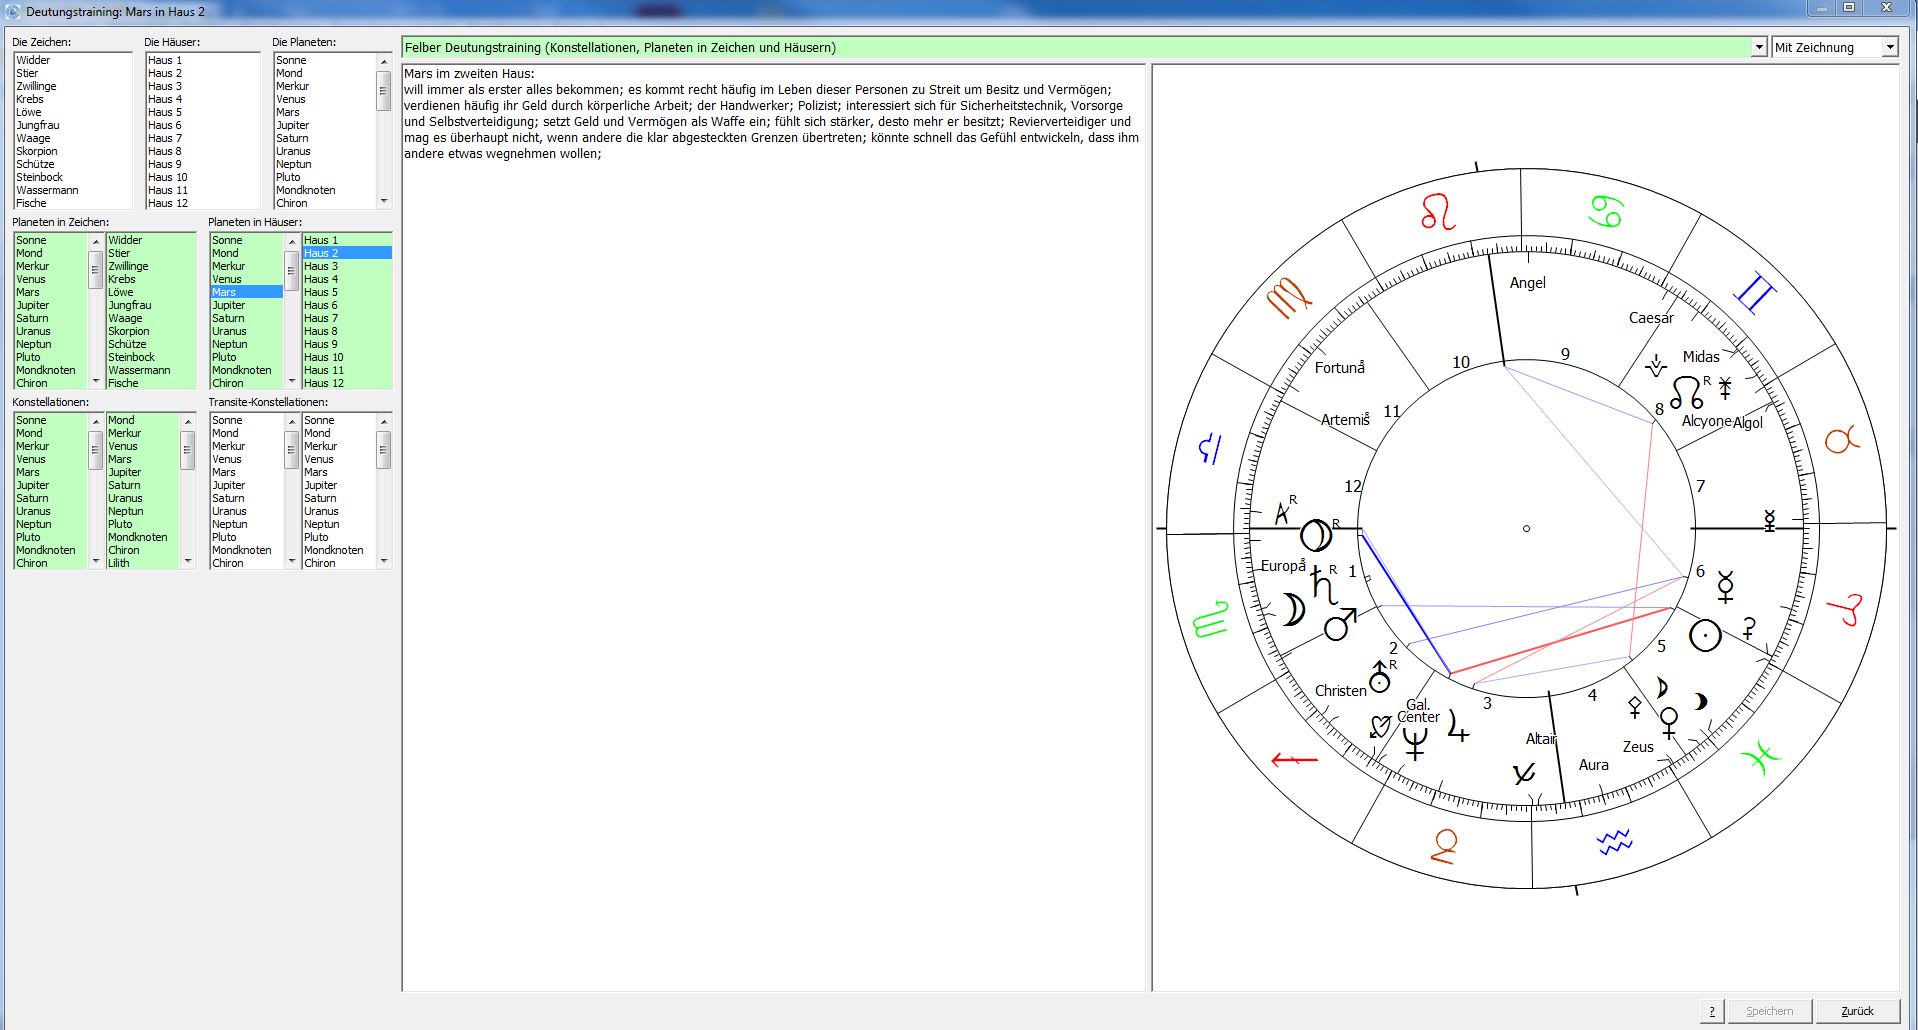Viewport: 1918px width, 1030px height.
Task: Select Chiron in Konstellationen left list
Action: (51, 563)
